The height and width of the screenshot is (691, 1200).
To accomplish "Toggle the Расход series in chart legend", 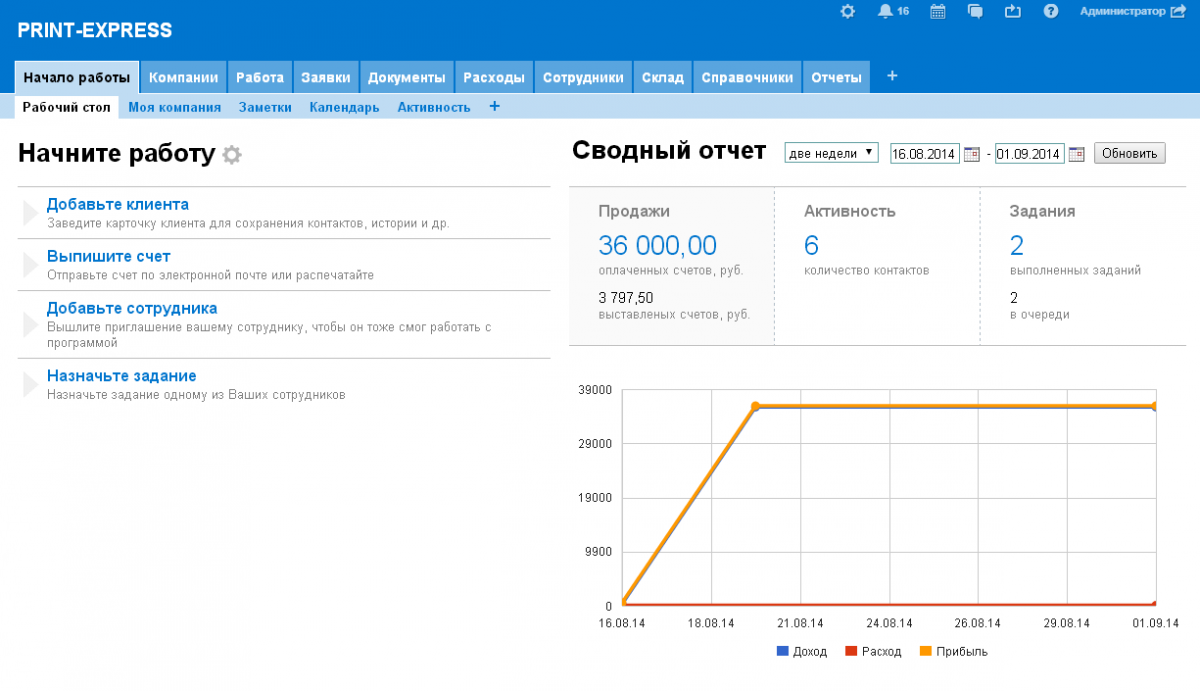I will [x=873, y=652].
